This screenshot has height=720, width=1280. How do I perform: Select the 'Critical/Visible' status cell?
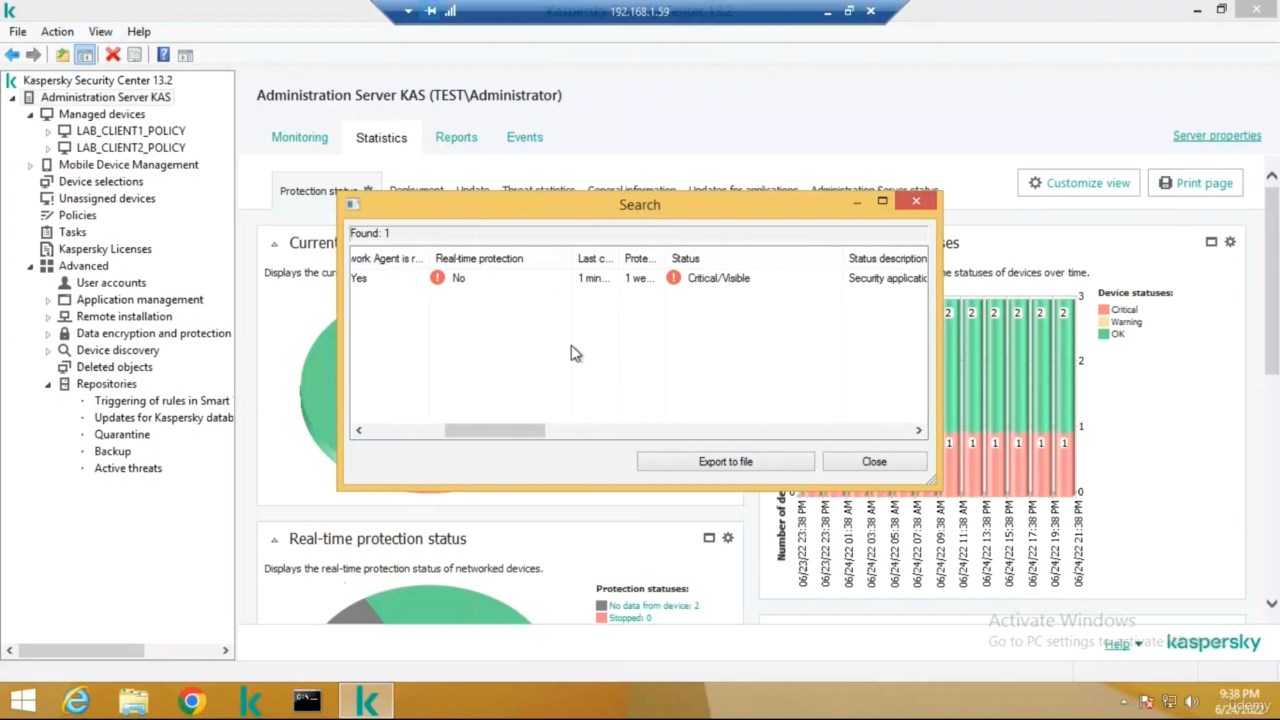718,278
